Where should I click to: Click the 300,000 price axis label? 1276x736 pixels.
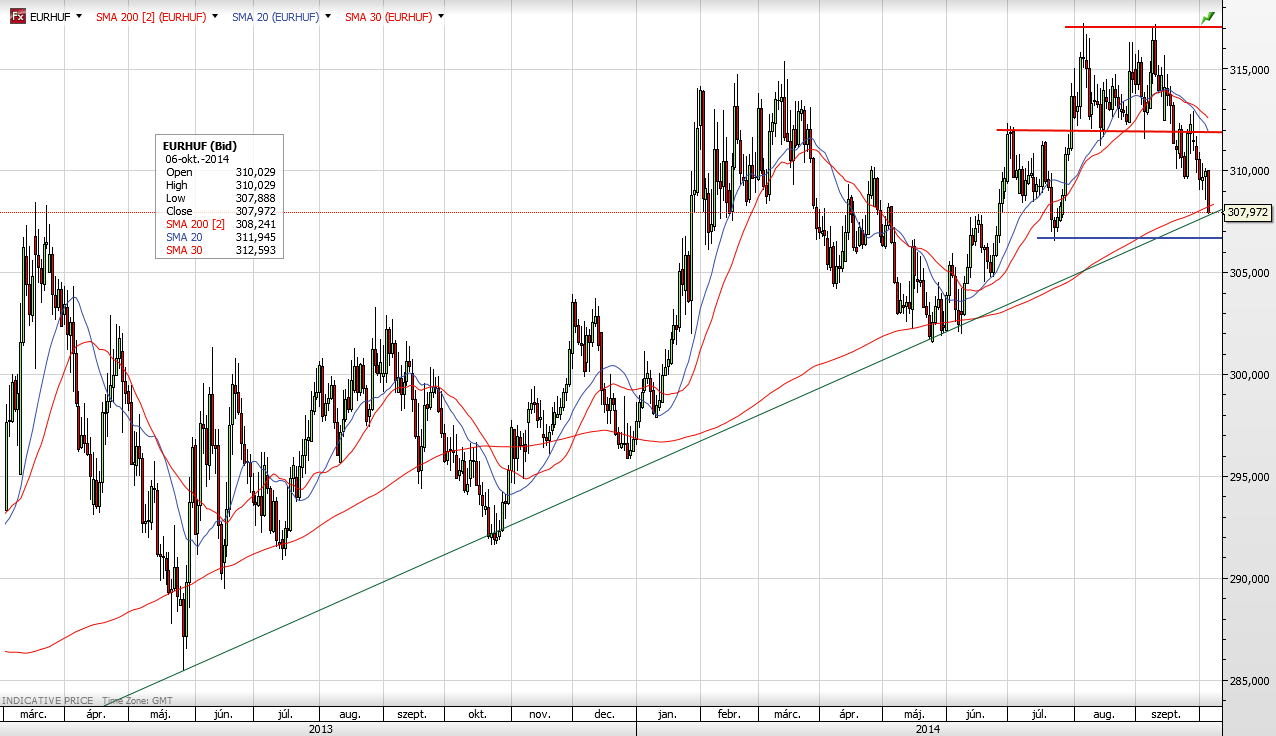[1252, 375]
